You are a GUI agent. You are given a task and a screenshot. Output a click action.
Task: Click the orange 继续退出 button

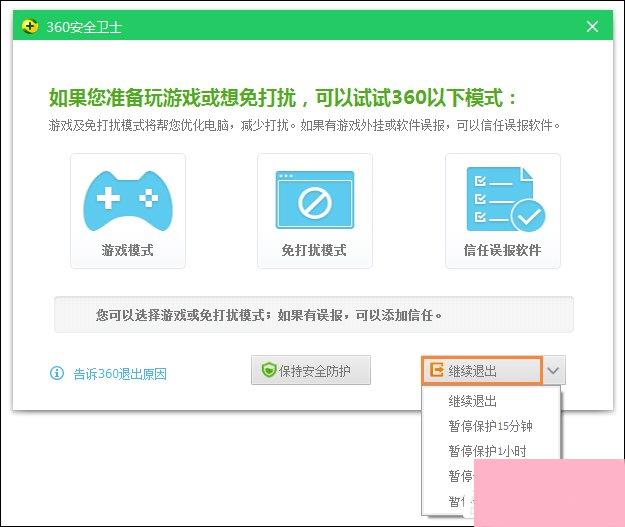(x=482, y=371)
